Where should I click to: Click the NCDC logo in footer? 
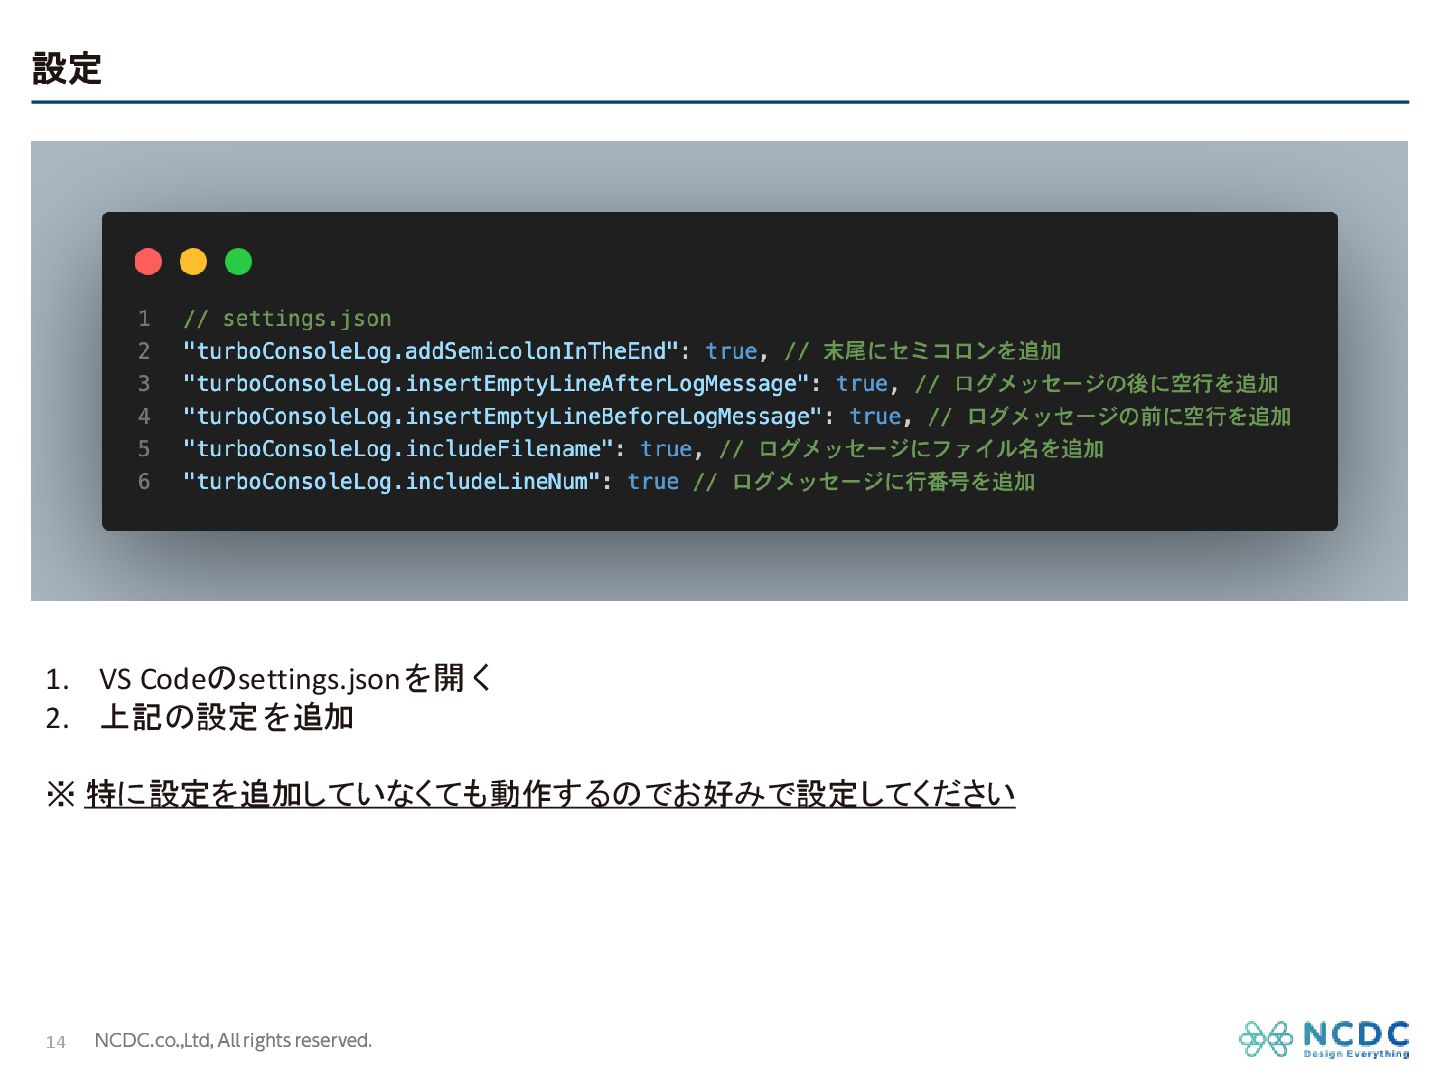(x=1324, y=1039)
